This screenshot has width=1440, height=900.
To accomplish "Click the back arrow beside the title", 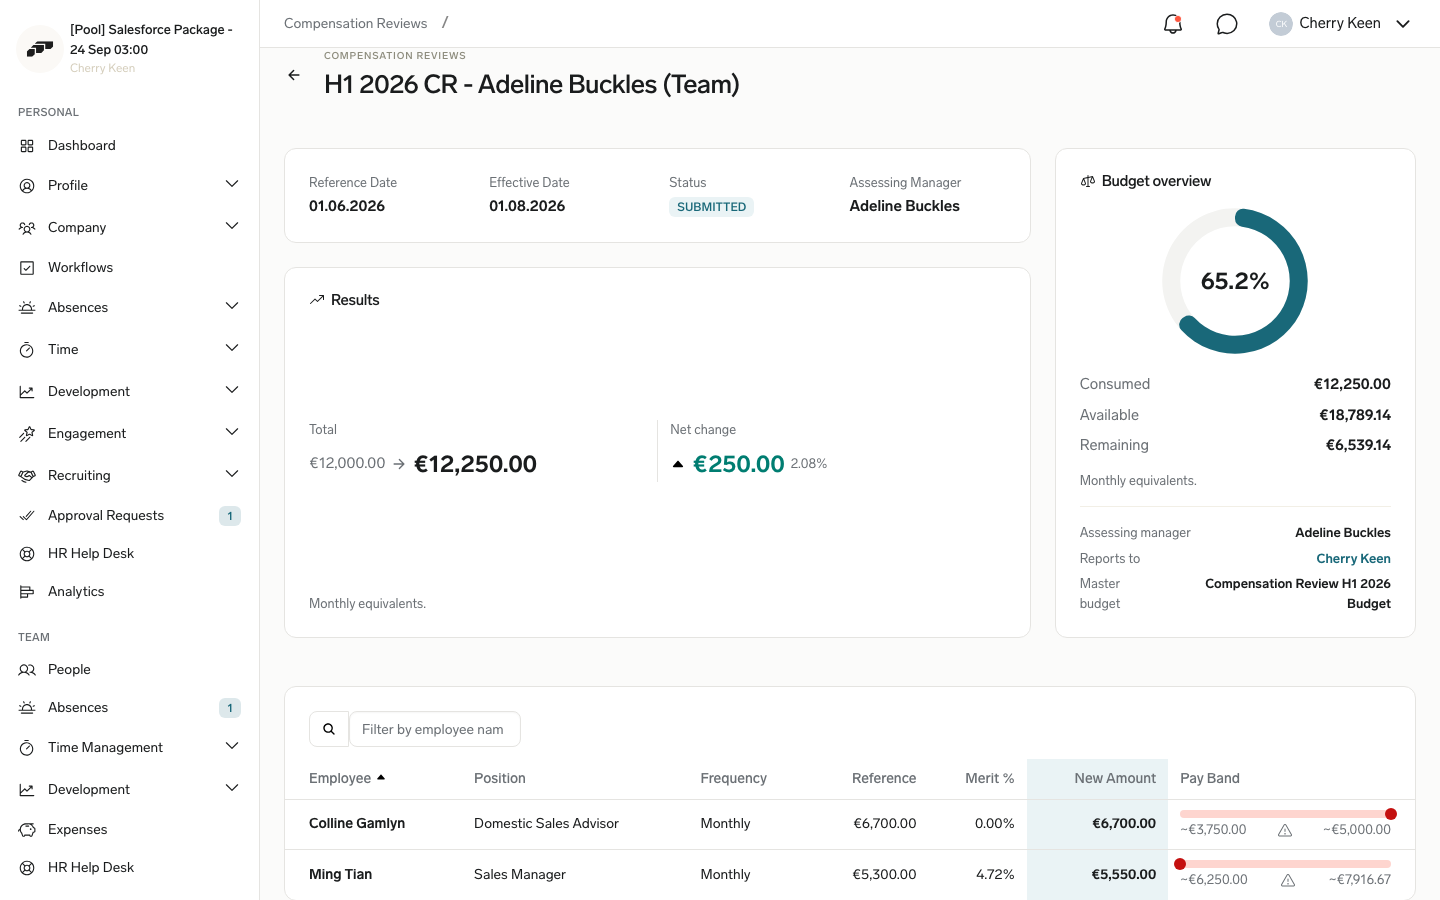I will click(x=294, y=75).
